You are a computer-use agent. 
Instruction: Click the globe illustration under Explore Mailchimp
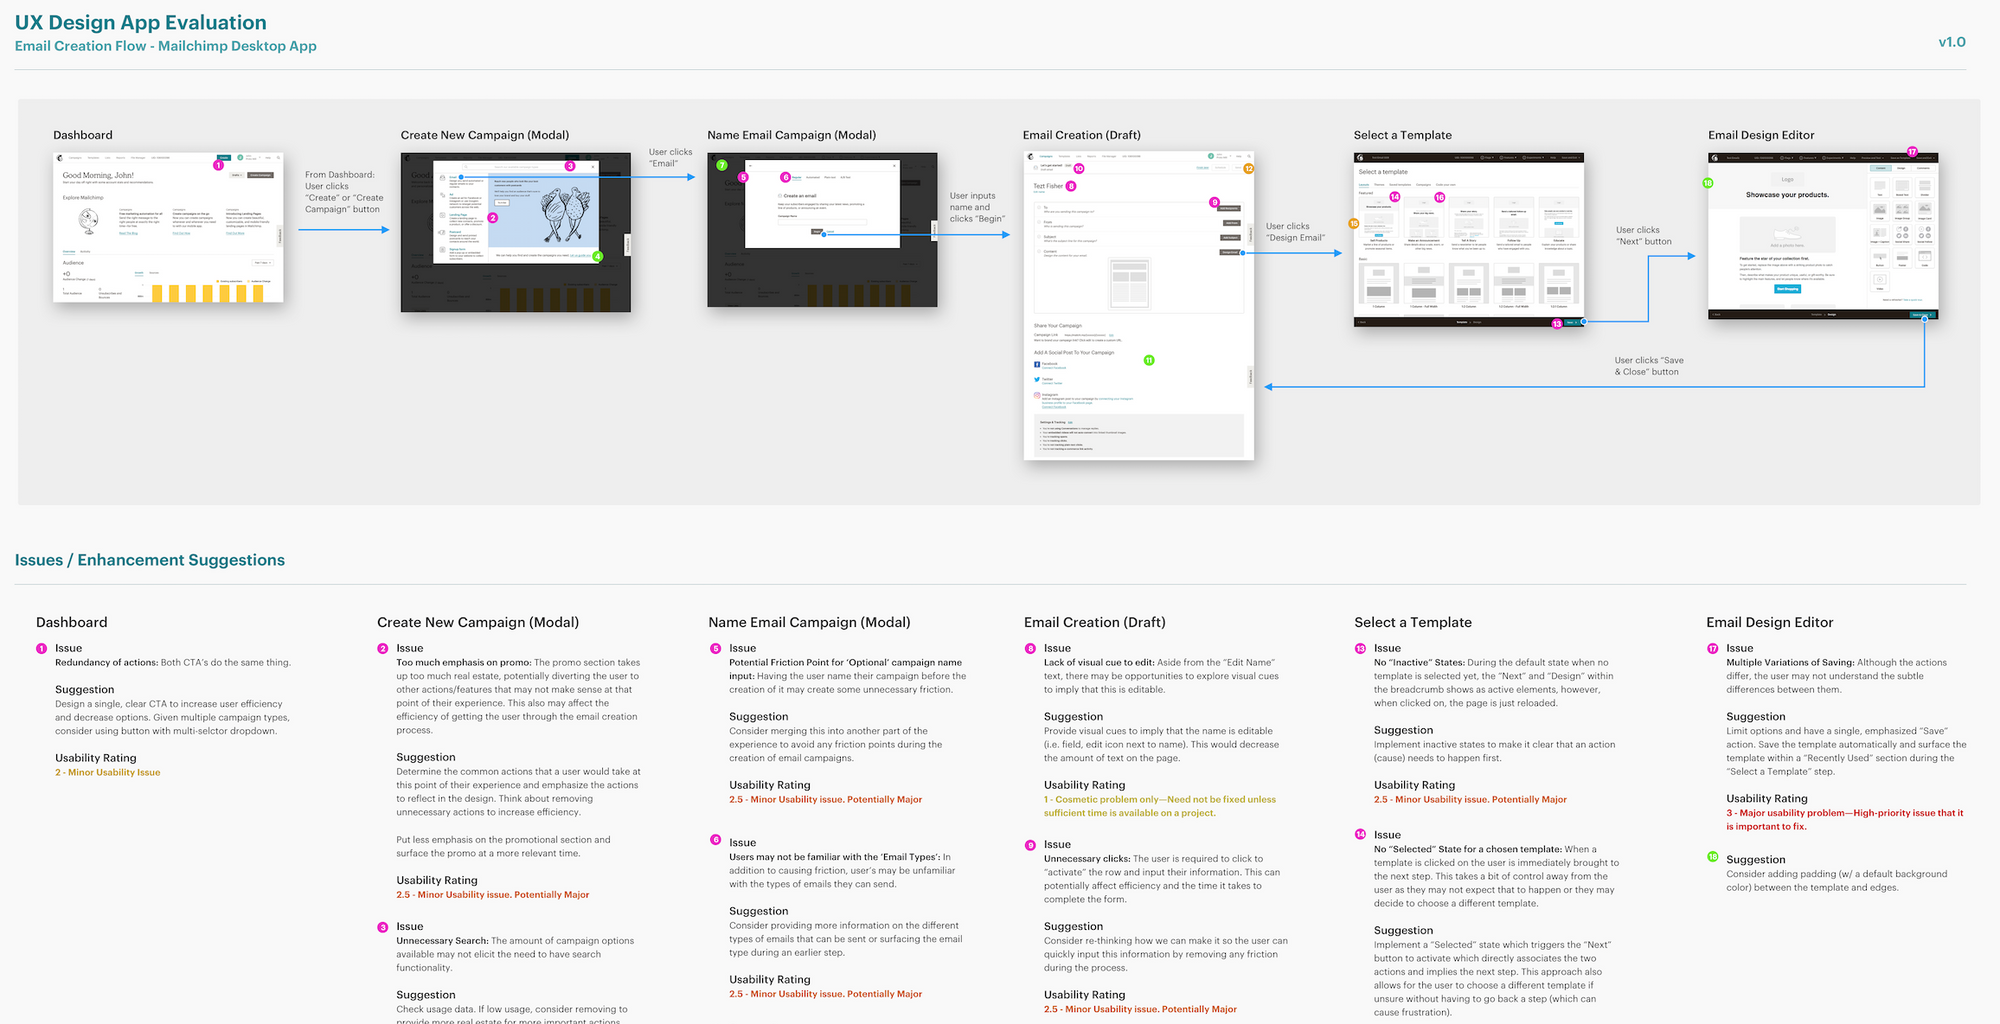pyautogui.click(x=89, y=222)
